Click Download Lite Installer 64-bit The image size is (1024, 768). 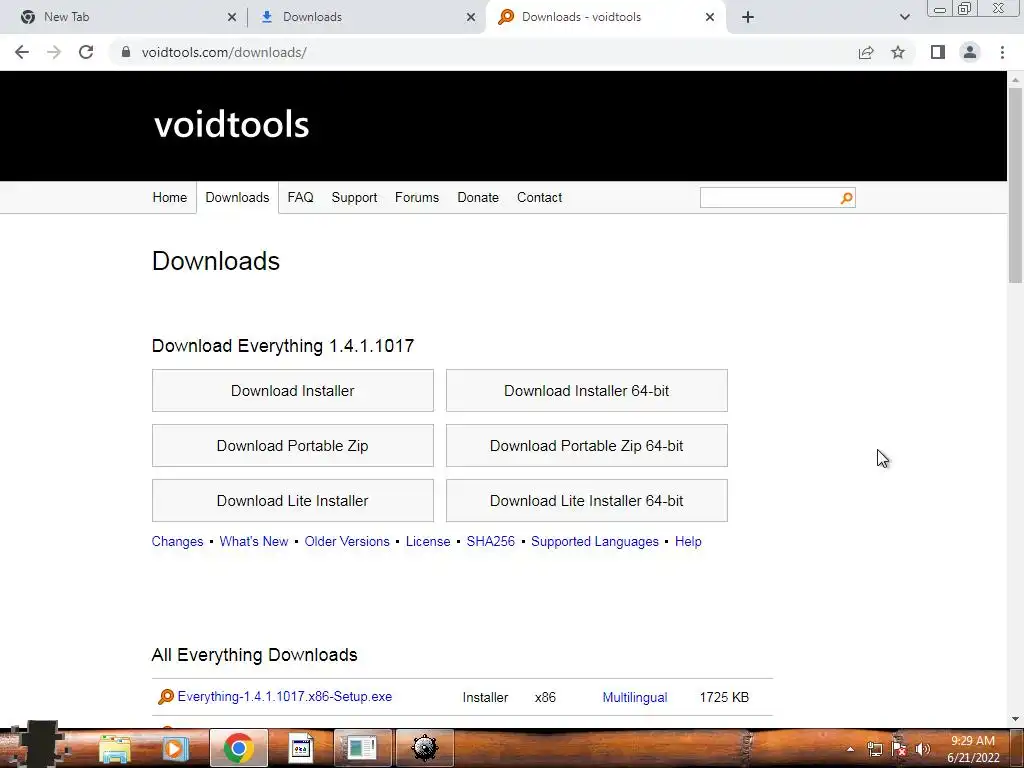[586, 501]
